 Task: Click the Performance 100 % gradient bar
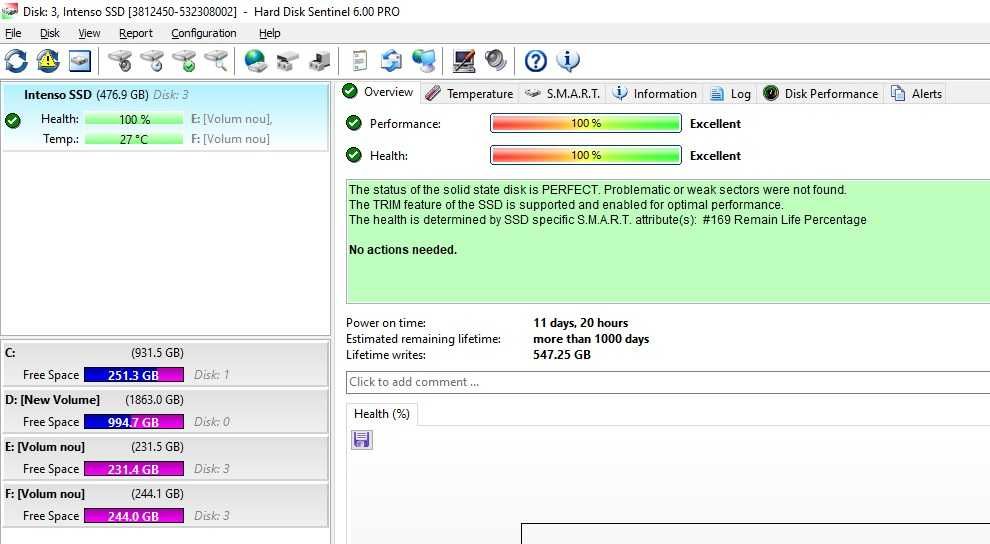pyautogui.click(x=586, y=123)
